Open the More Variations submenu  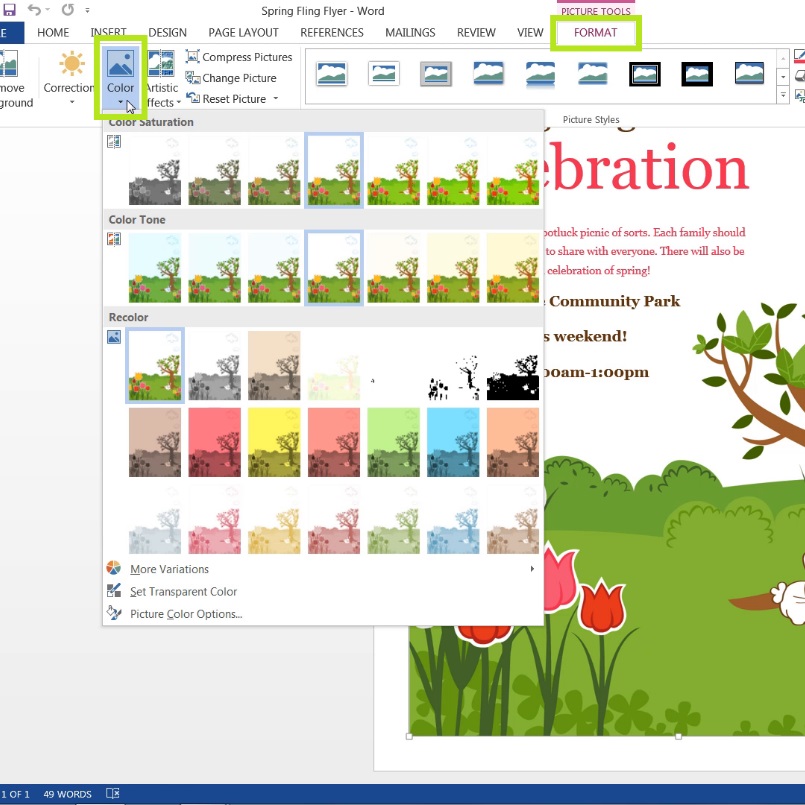pyautogui.click(x=322, y=569)
